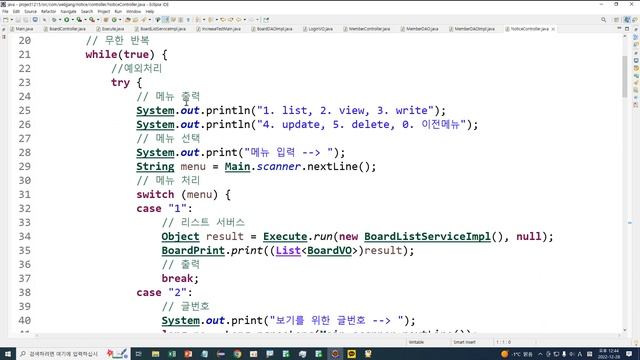Maximize the editor area
The height and width of the screenshot is (360, 640).
coord(627,29)
